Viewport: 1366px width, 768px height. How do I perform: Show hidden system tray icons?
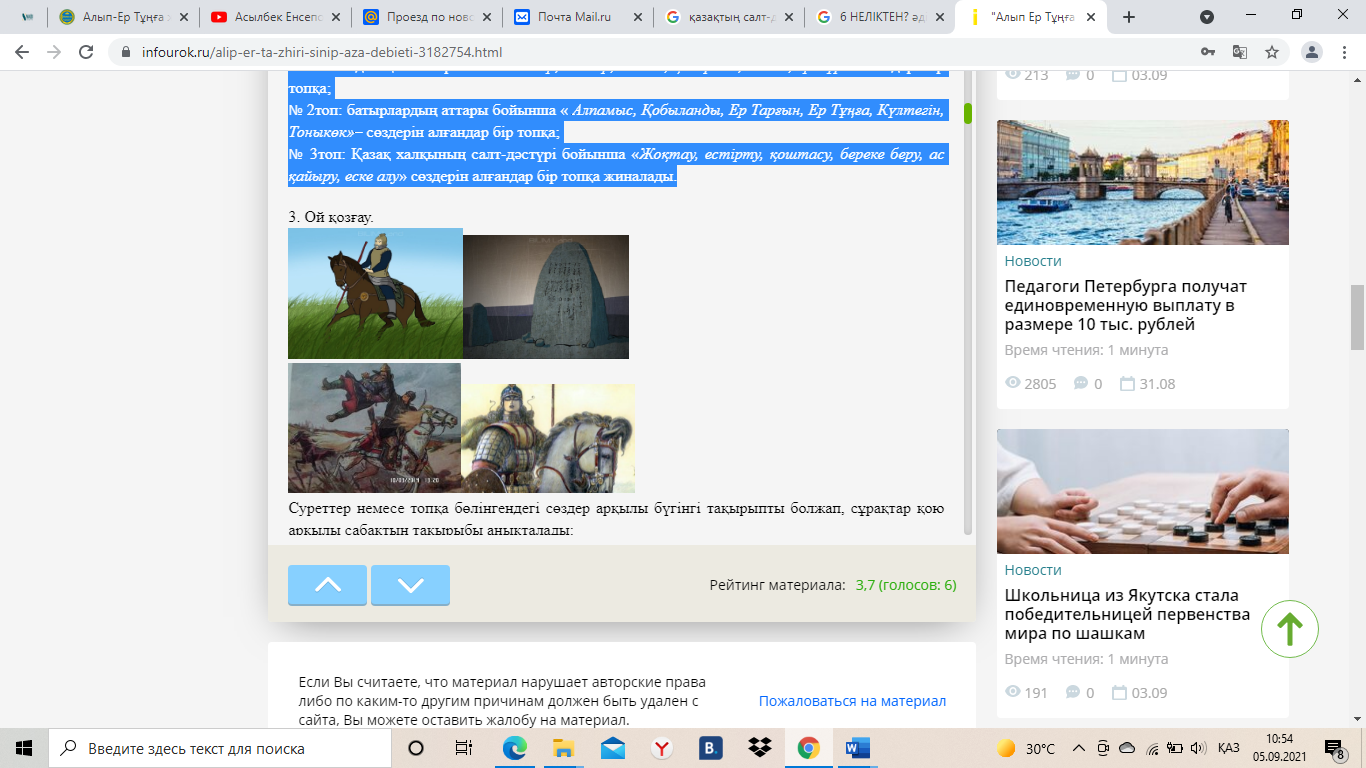(x=1079, y=748)
